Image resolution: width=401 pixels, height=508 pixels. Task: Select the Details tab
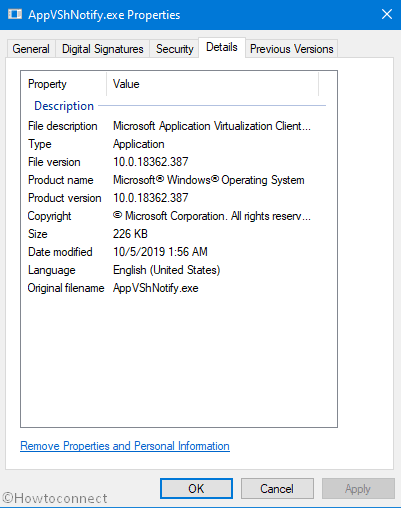pos(222,47)
